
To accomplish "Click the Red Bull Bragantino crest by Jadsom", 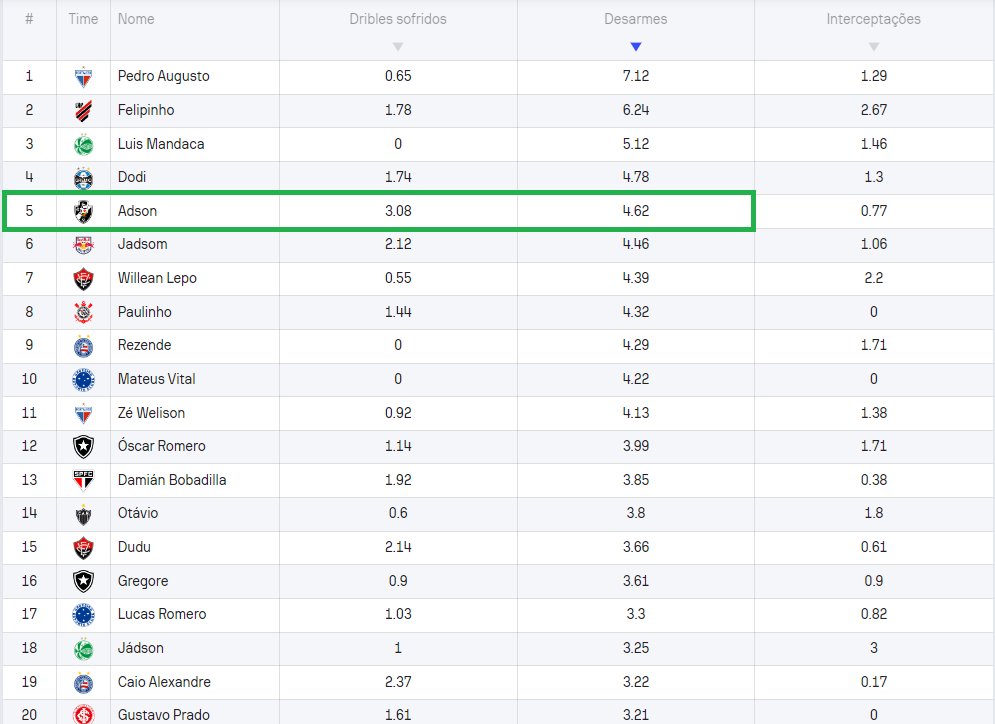I will [x=84, y=245].
